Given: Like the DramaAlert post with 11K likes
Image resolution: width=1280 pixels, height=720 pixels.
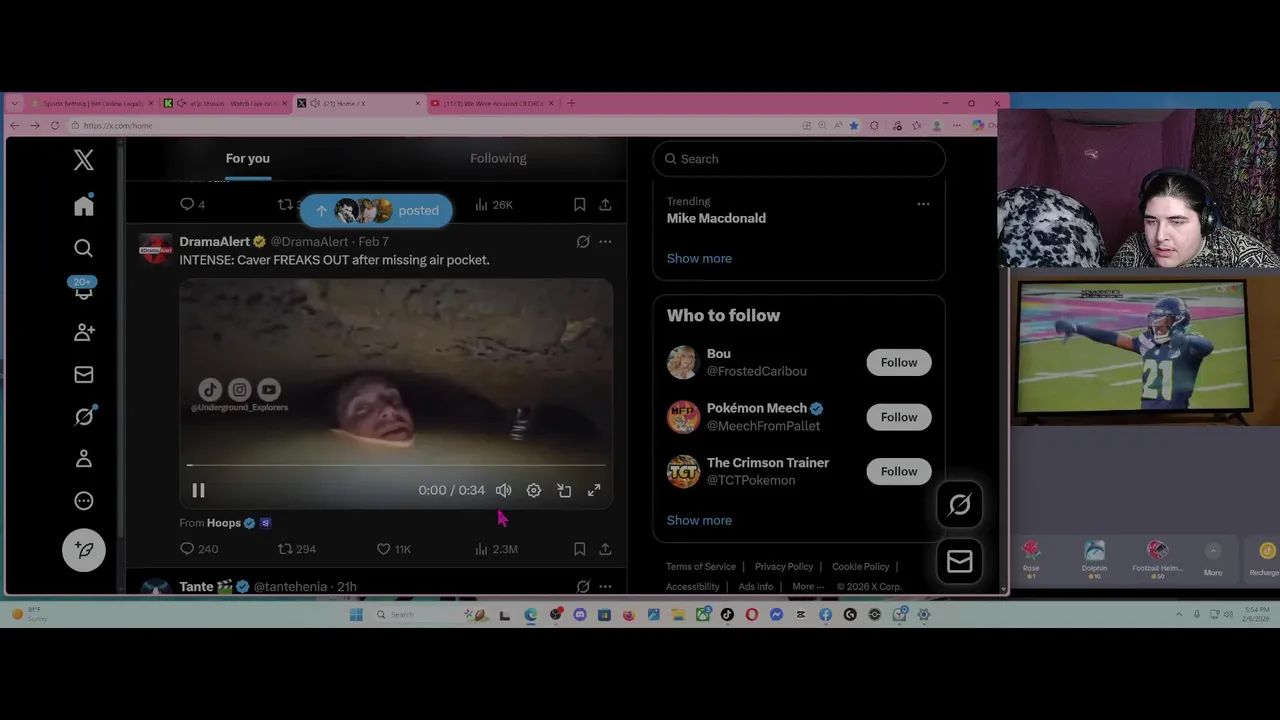Looking at the screenshot, I should point(394,549).
